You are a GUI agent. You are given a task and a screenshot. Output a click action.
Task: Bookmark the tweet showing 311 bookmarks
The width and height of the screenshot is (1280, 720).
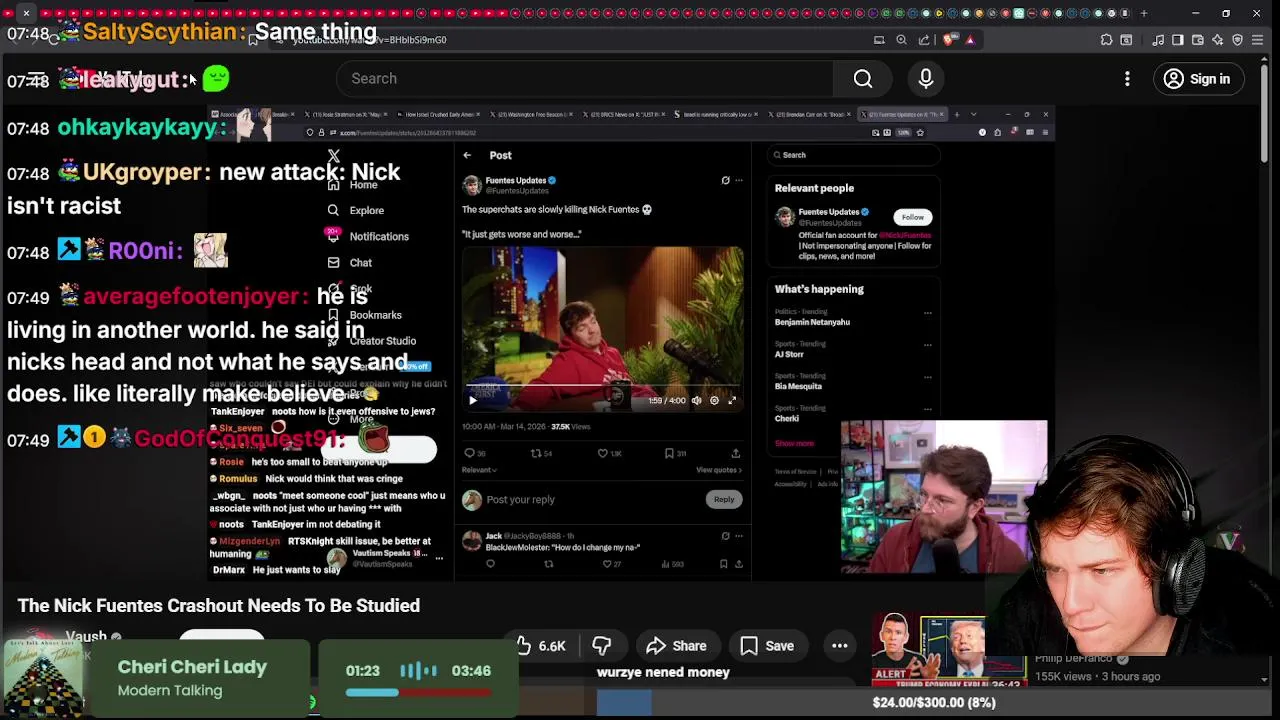pos(676,453)
